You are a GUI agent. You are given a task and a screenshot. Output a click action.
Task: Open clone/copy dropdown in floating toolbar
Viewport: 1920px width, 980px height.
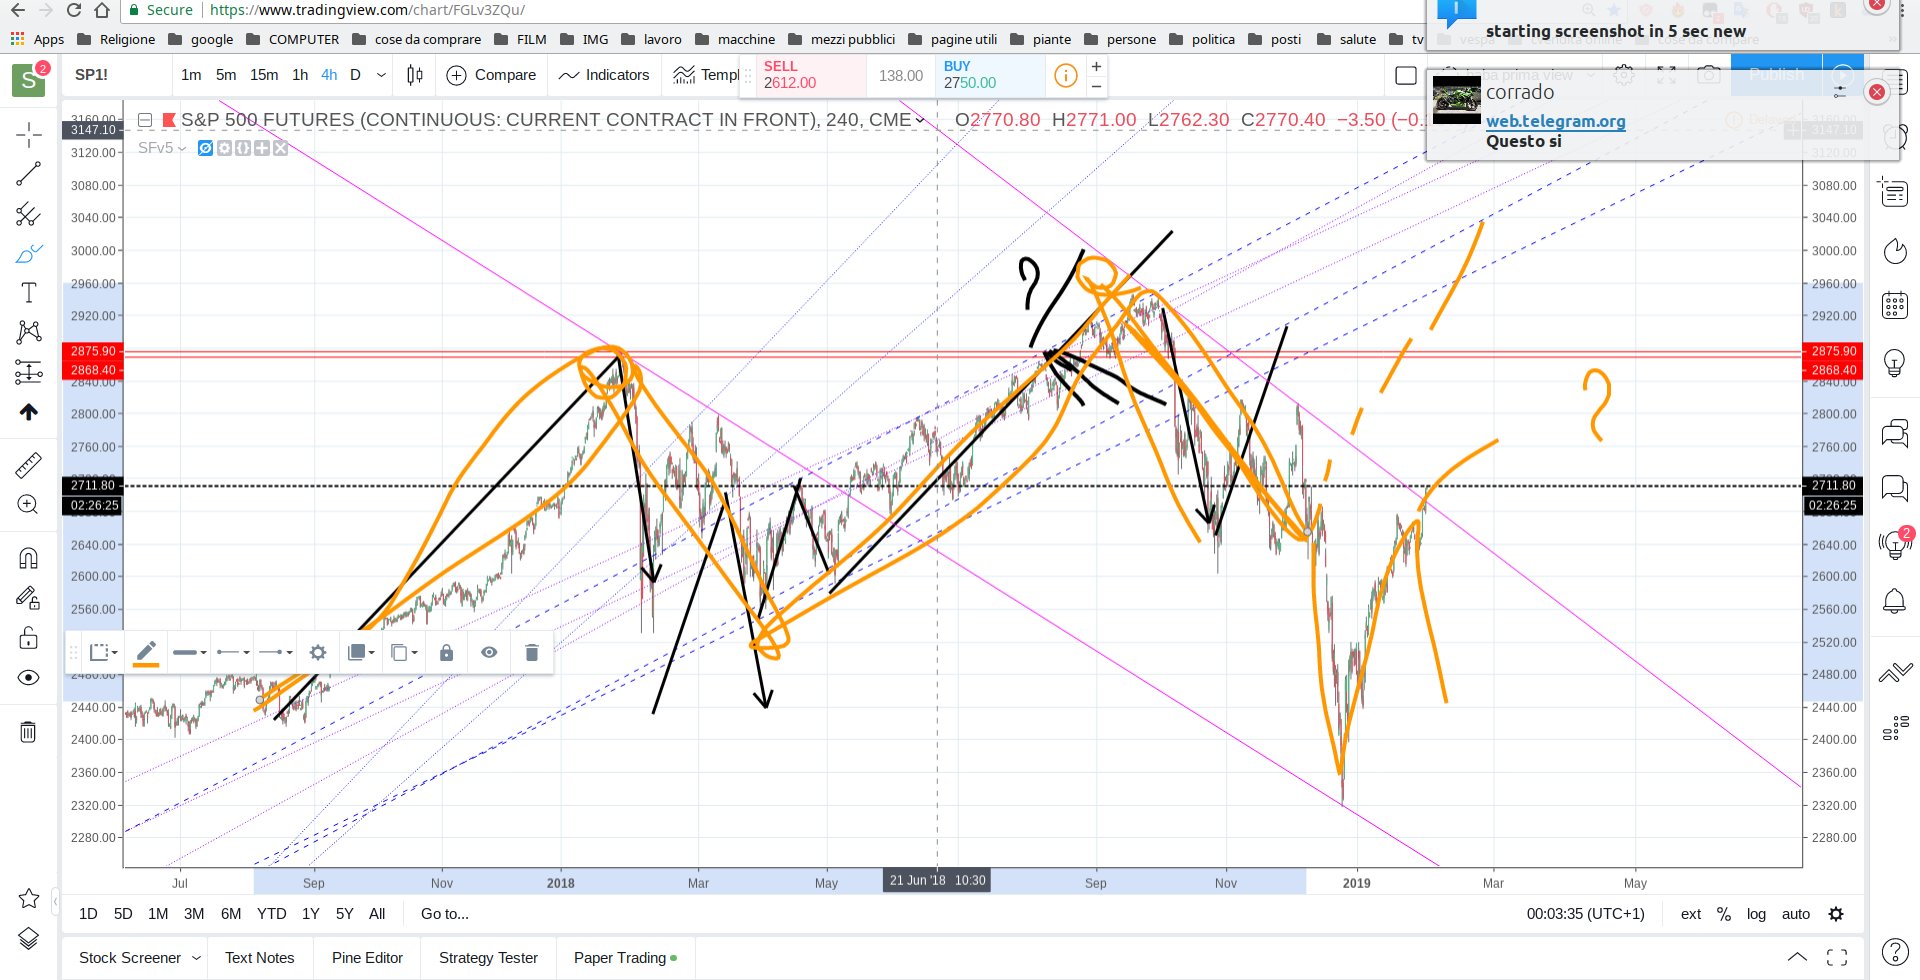404,653
